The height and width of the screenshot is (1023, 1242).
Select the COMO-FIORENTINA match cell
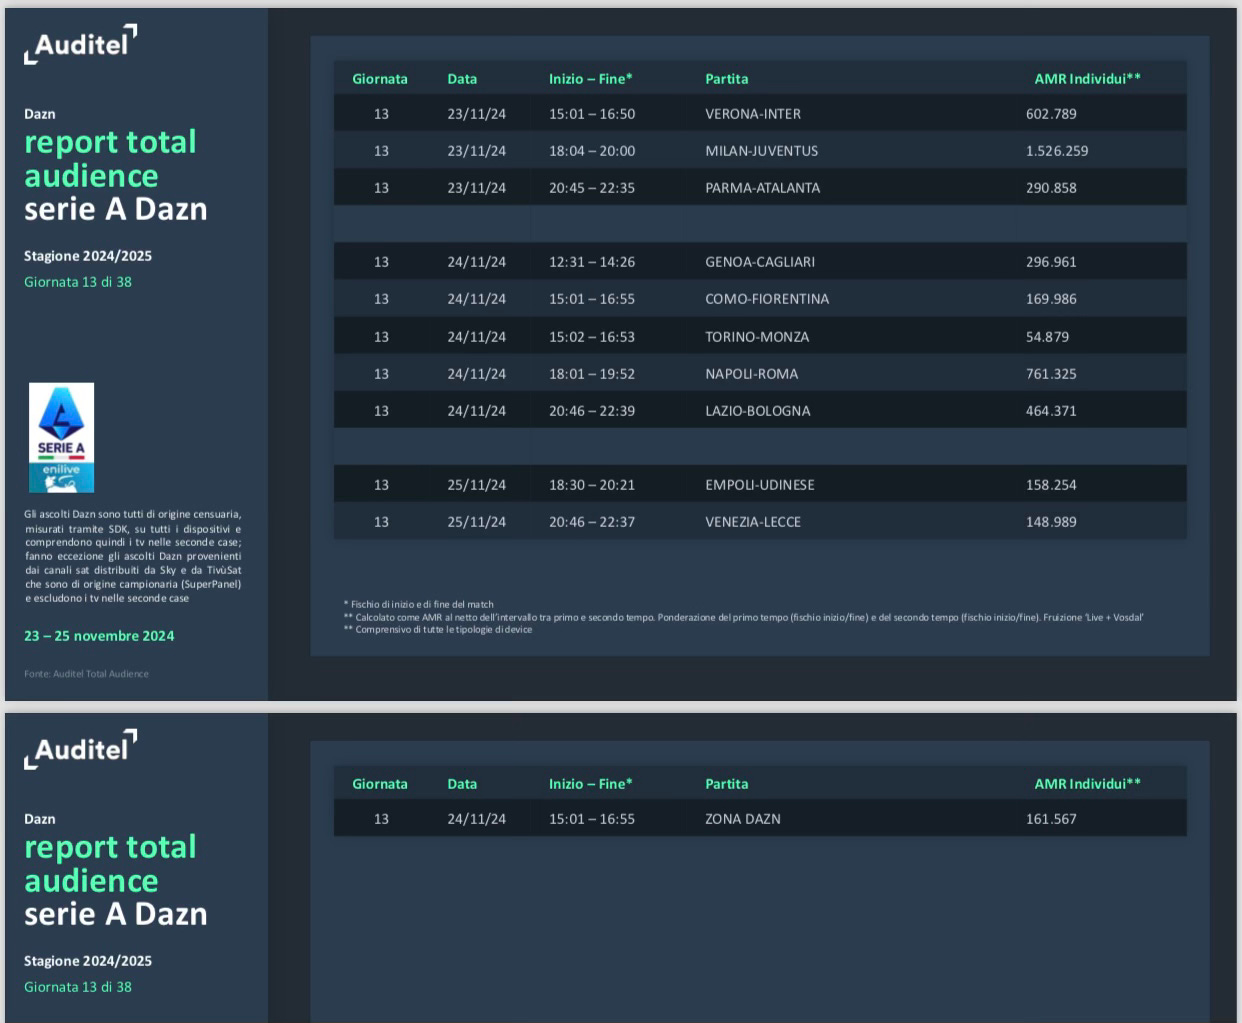[x=767, y=299]
